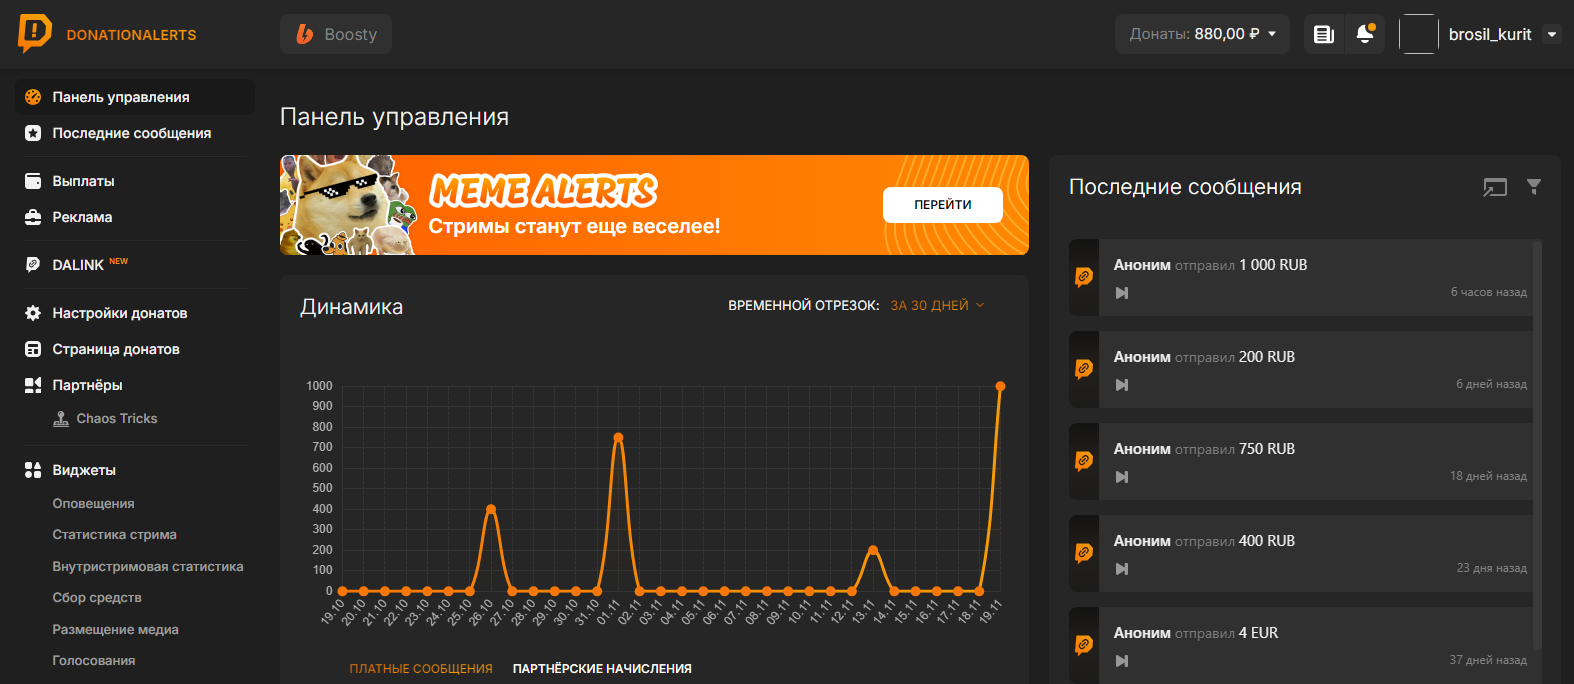1574x684 pixels.
Task: Replay the 200 RUB donation alert
Action: (1122, 385)
